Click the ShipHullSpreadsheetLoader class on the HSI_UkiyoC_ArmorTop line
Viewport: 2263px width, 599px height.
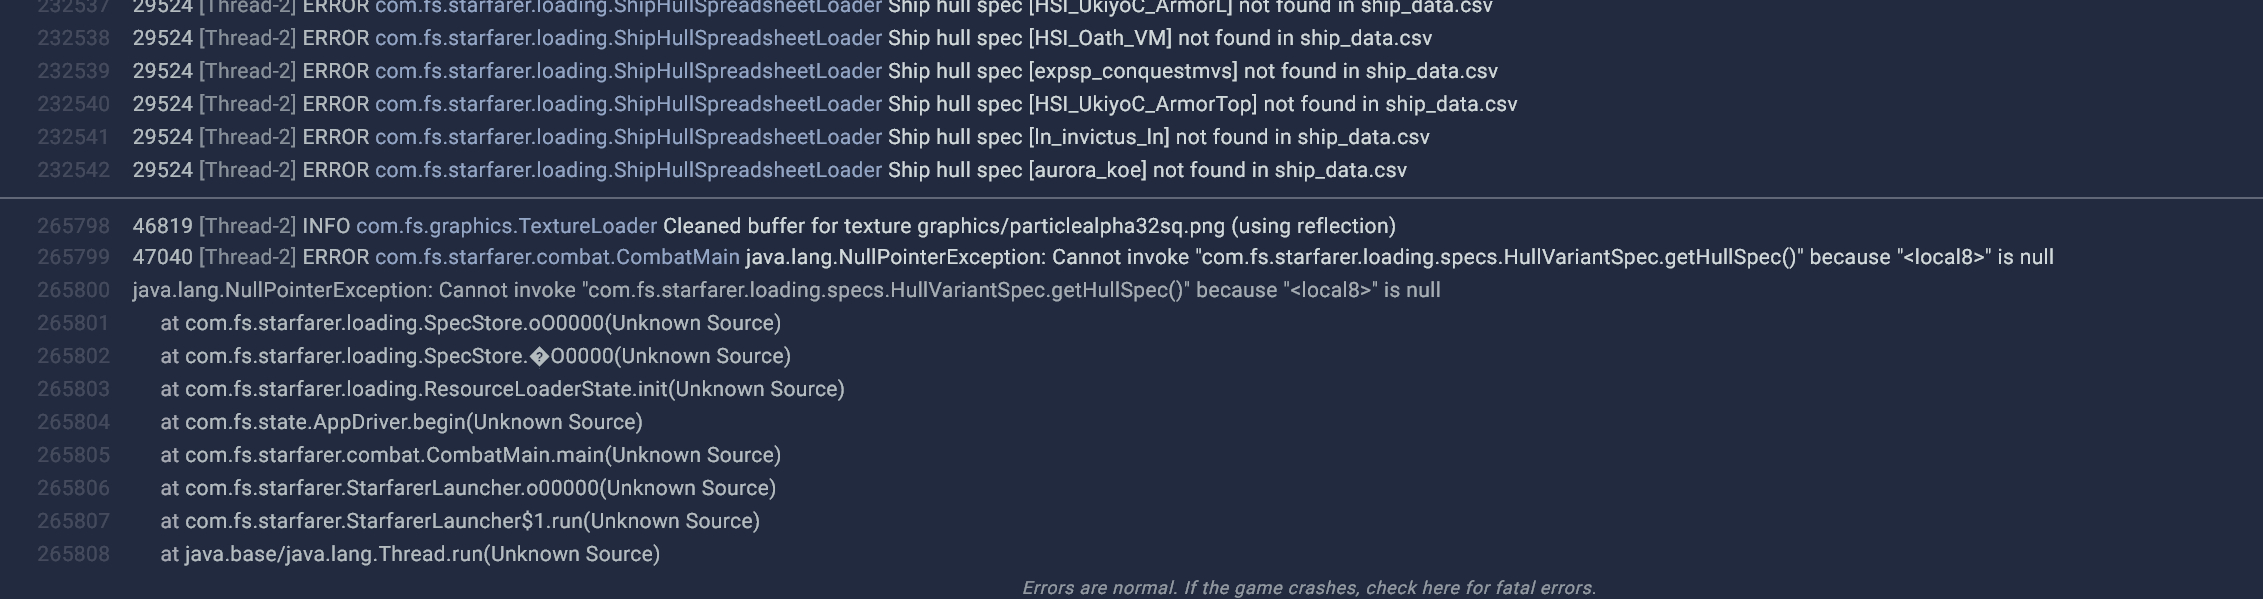click(x=628, y=104)
